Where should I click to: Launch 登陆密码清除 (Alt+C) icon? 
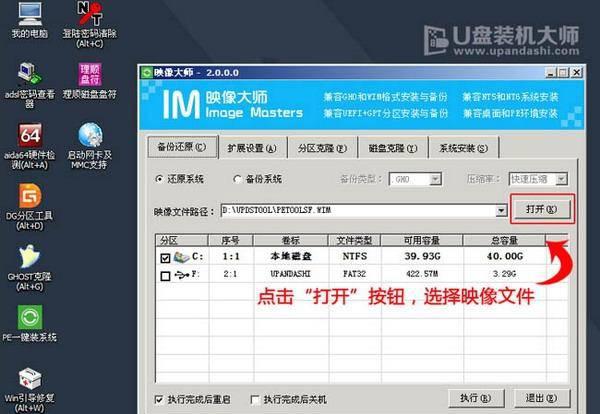tap(90, 24)
